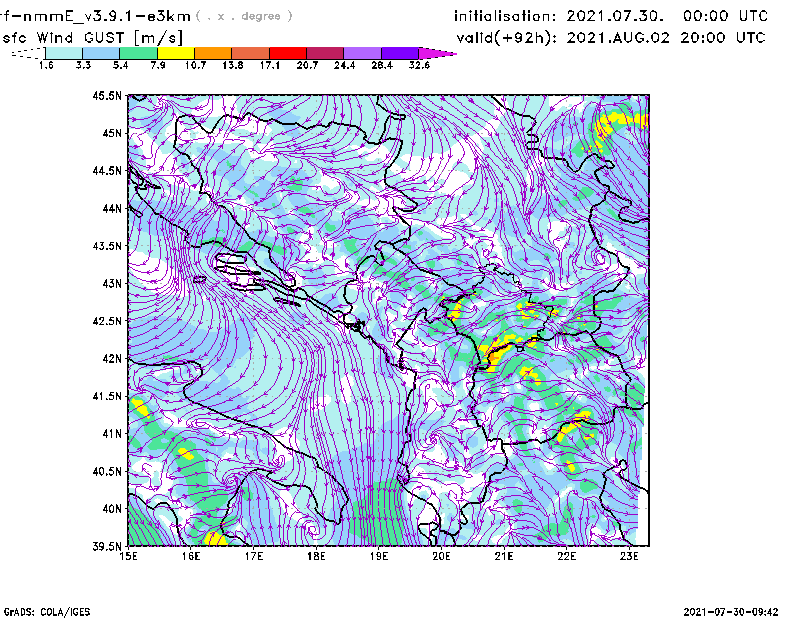Click legend value 10.7
800x618 pixels.
195,65
